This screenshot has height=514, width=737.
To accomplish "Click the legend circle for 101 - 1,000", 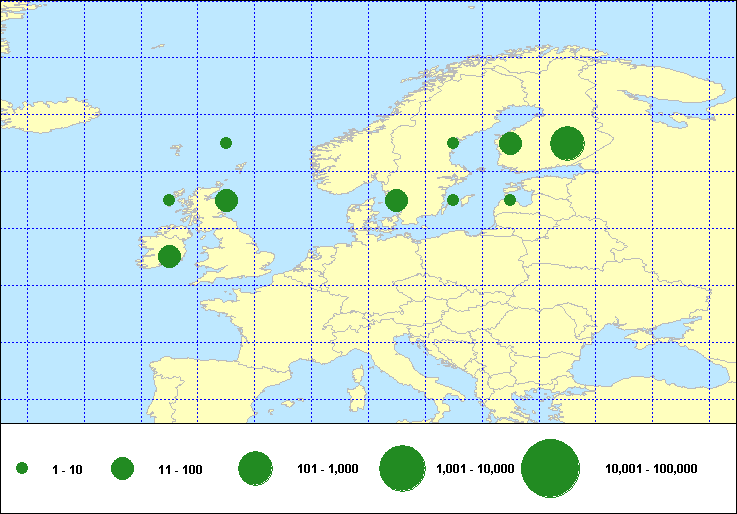I will click(x=256, y=469).
